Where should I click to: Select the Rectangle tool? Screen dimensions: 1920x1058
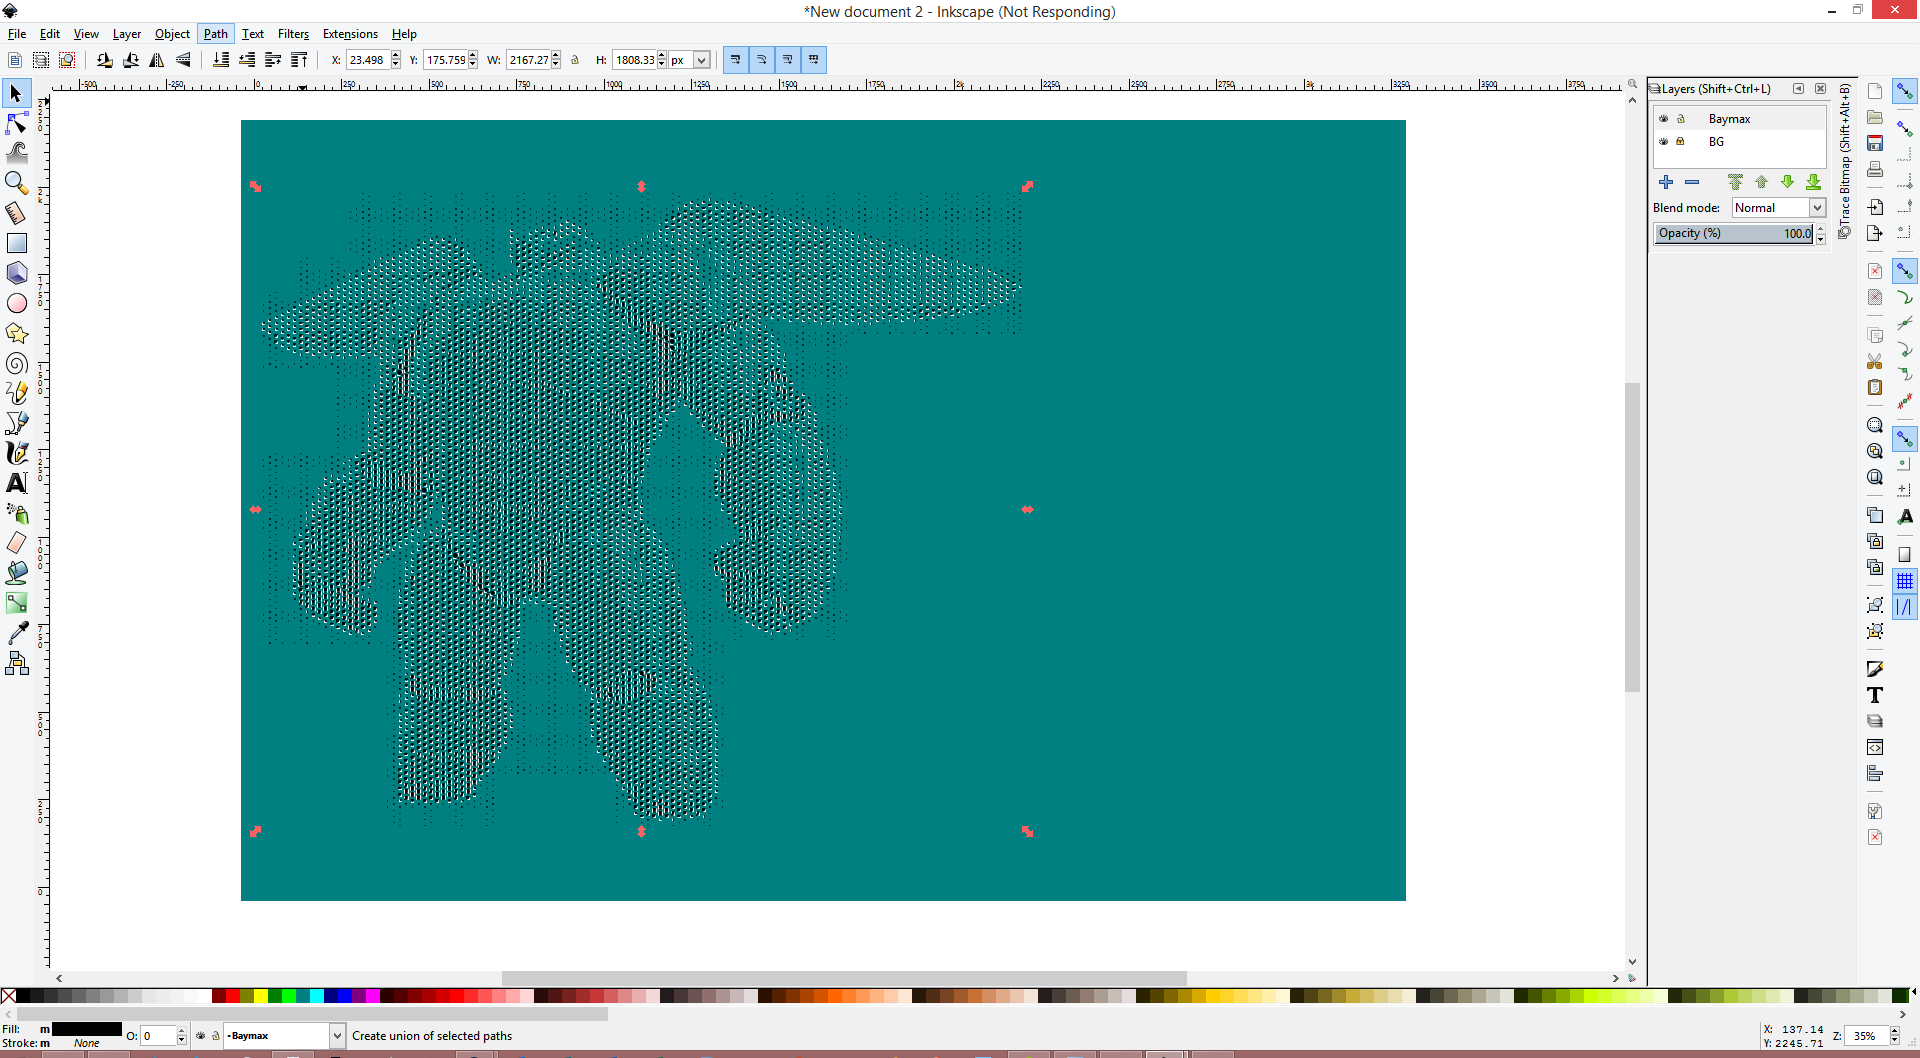17,243
